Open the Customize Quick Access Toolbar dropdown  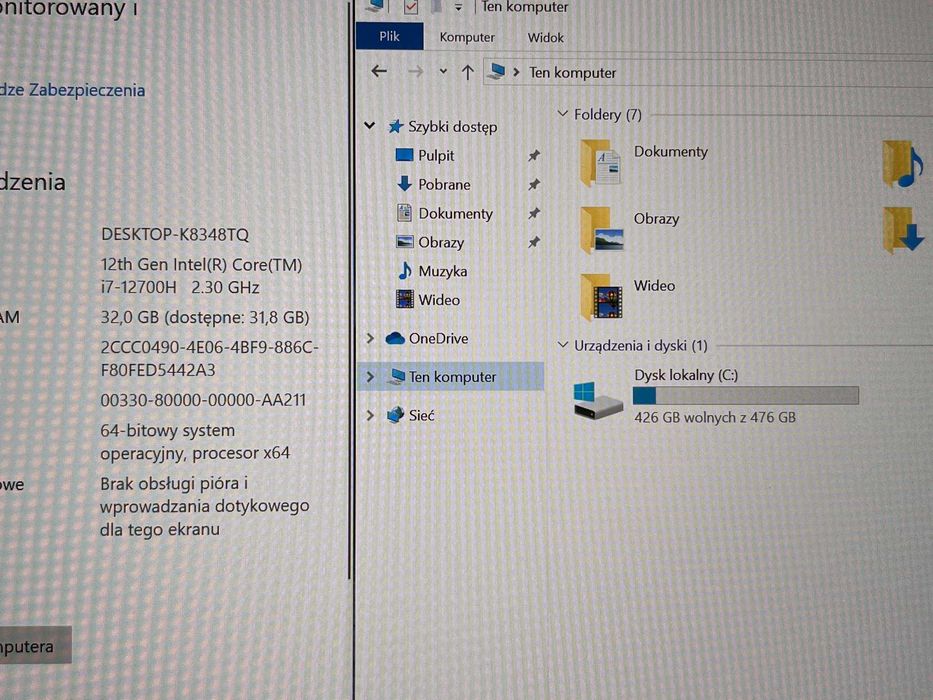(x=458, y=8)
